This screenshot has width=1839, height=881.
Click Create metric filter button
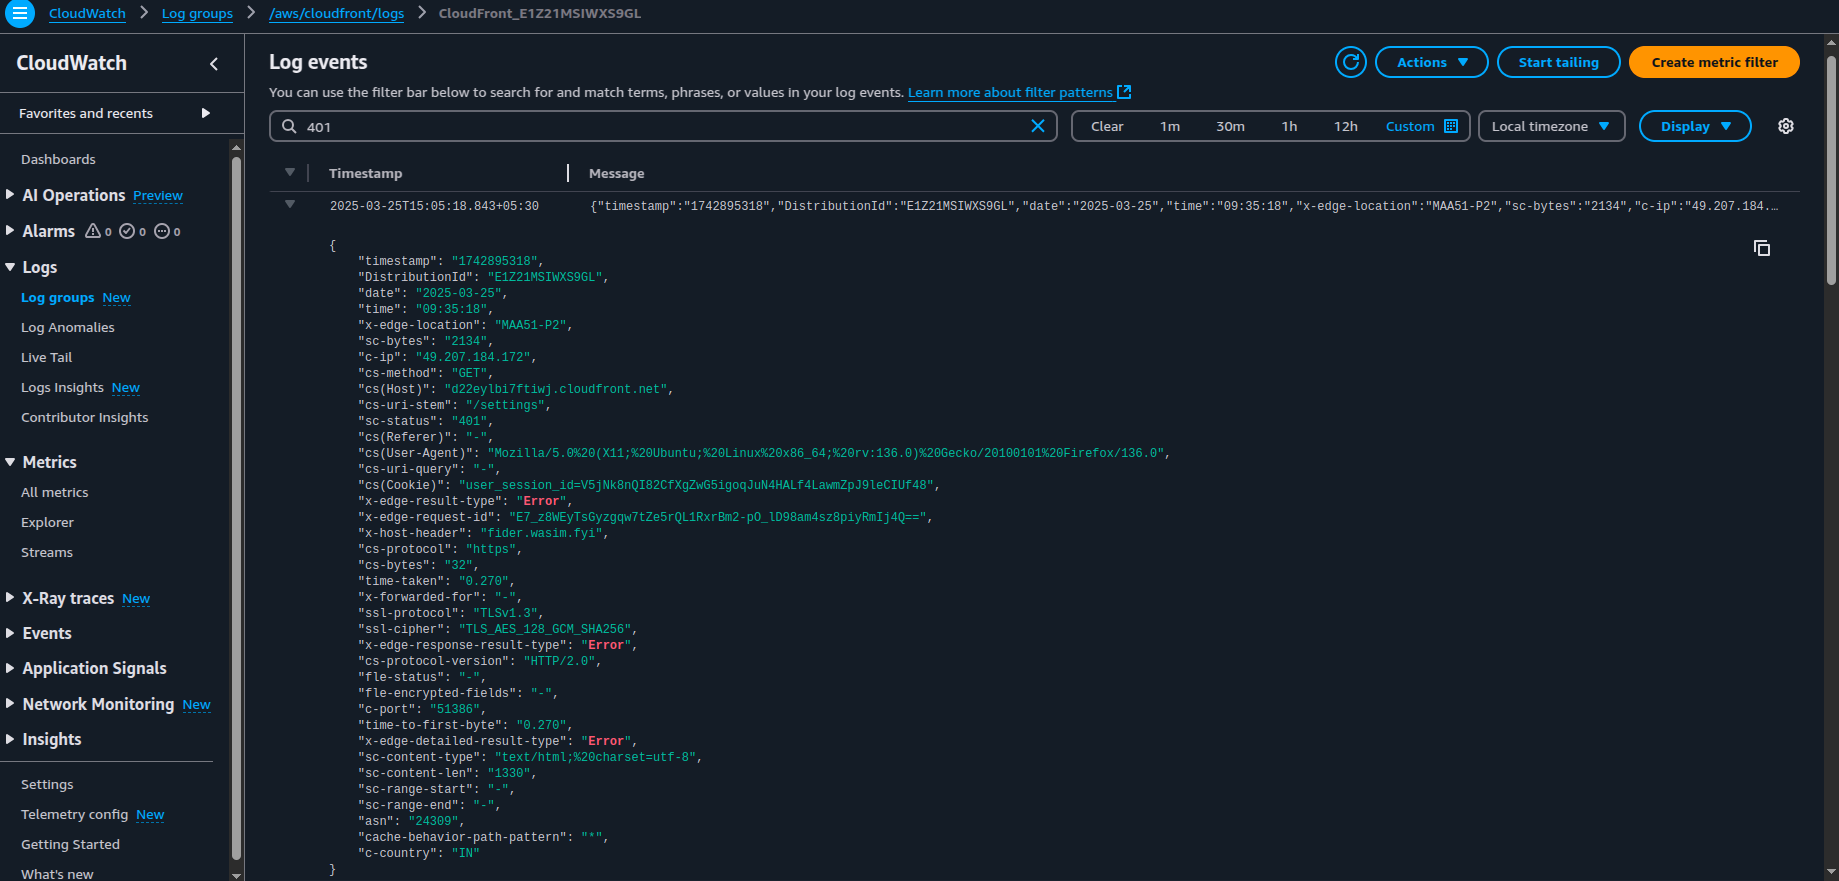click(1714, 62)
